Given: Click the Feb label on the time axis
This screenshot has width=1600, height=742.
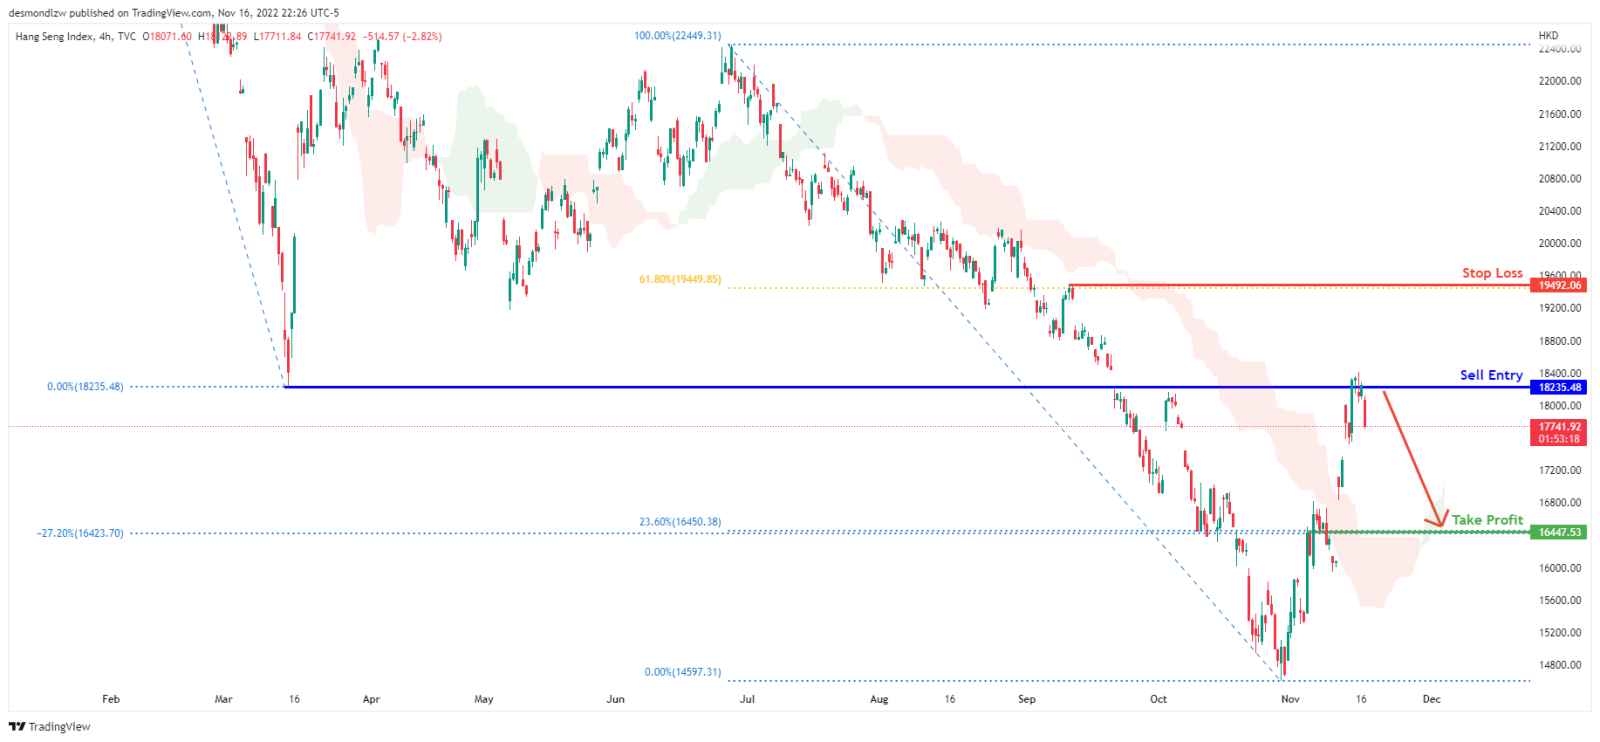Looking at the screenshot, I should 111,699.
